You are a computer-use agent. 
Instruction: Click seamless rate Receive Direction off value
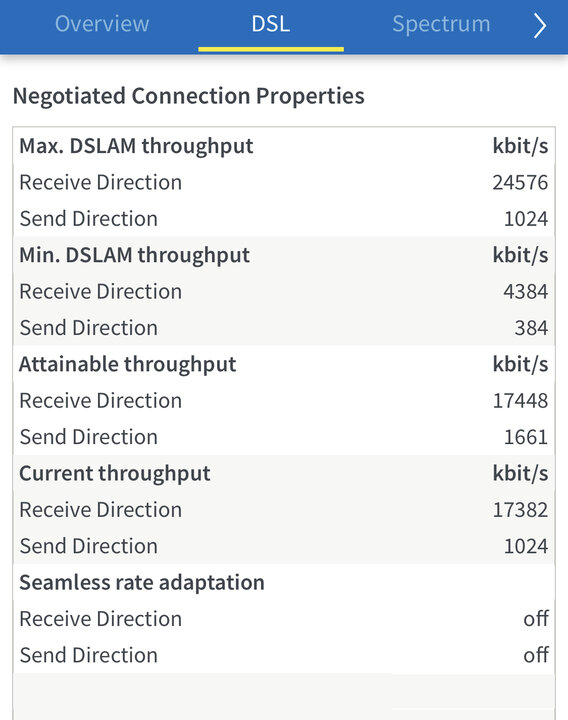[x=536, y=619]
